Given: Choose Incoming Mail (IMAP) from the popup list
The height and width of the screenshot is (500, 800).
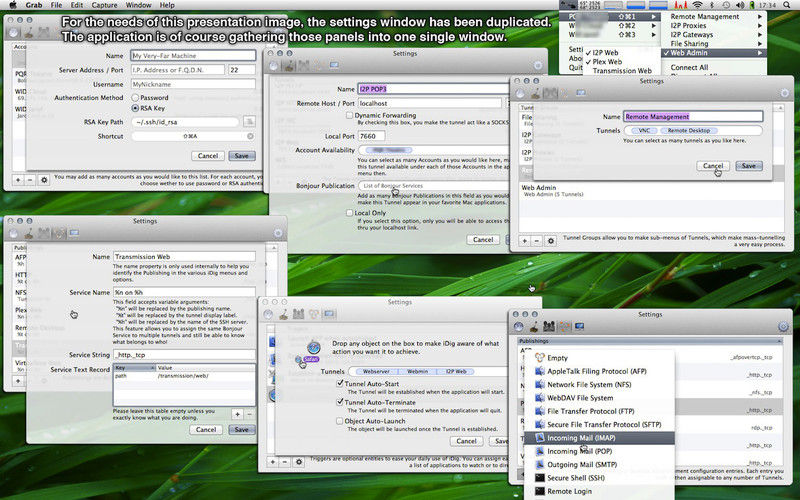Looking at the screenshot, I should point(599,438).
